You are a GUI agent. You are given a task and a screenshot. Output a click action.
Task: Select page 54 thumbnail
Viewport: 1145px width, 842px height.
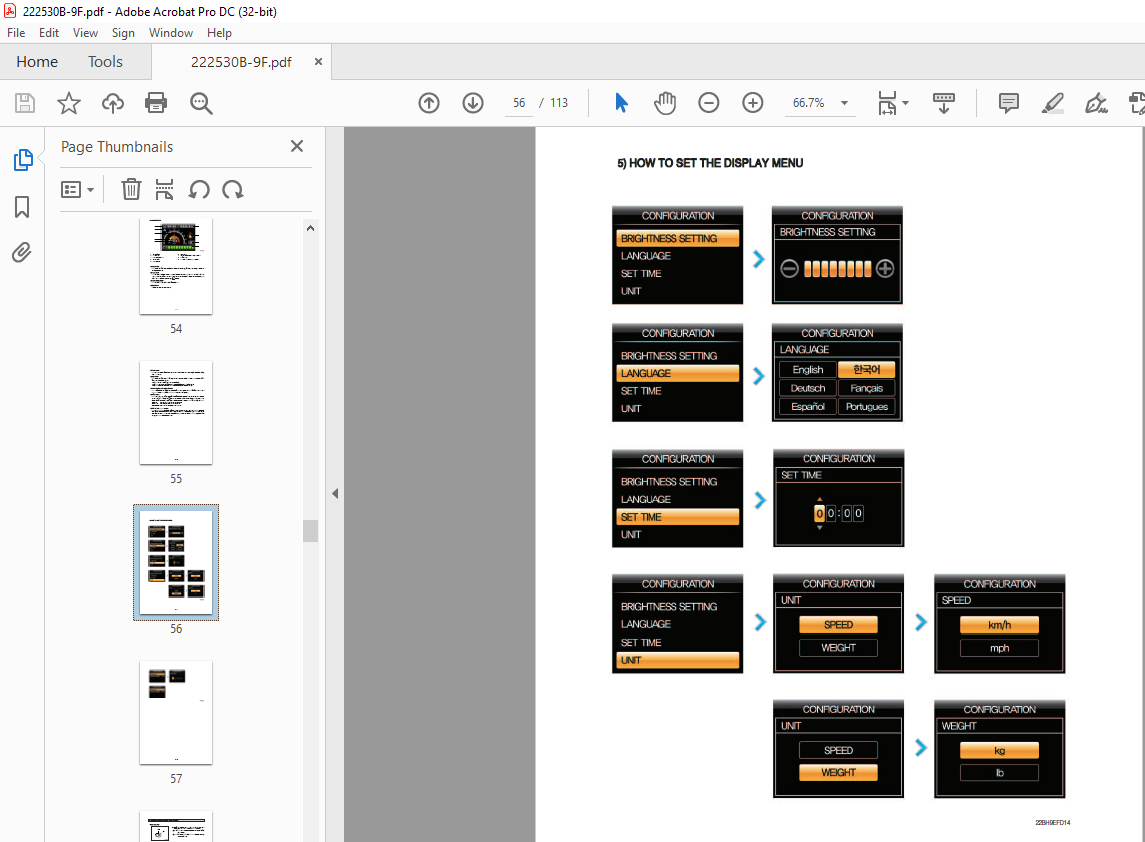point(176,267)
